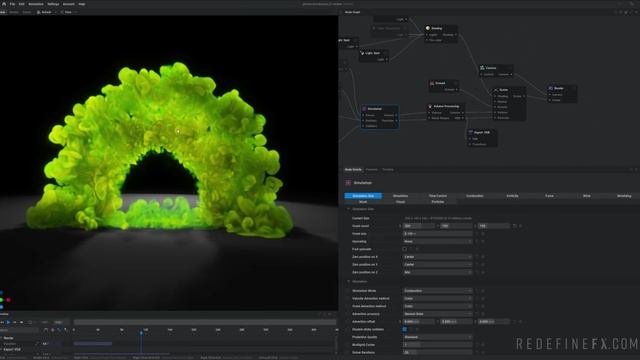Viewport: 640px width, 360px height.
Task: Open the File menu
Action: [12, 4]
